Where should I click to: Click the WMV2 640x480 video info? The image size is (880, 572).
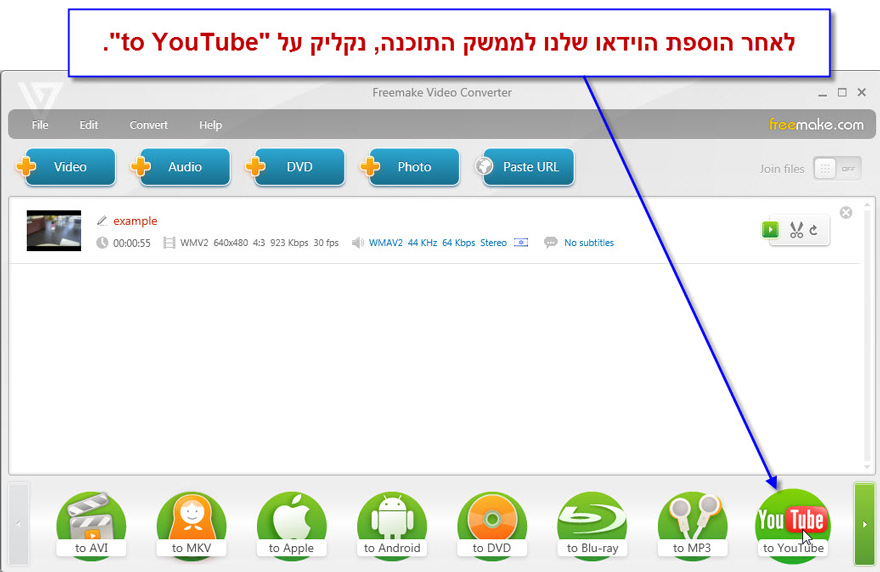click(259, 242)
